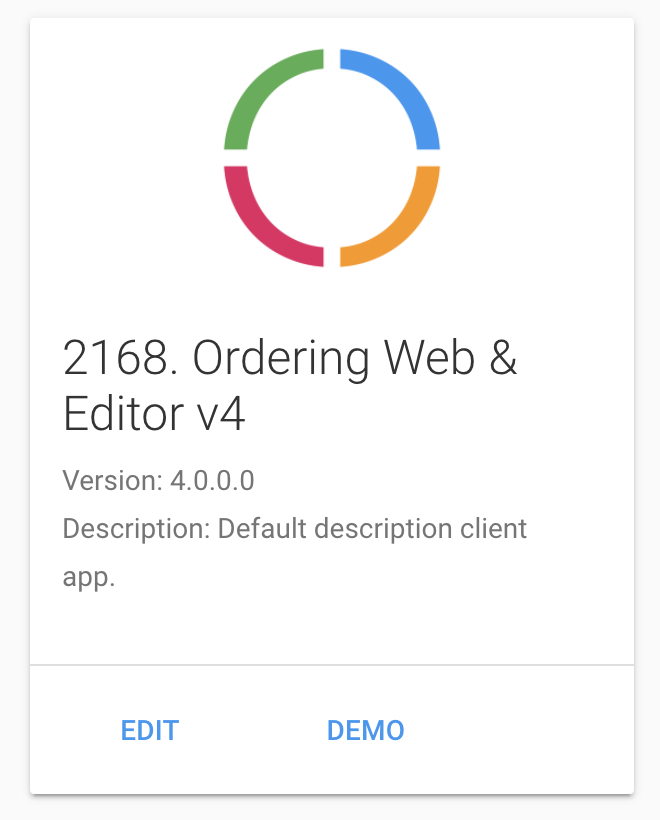Viewport: 660px width, 820px height.
Task: Open the DEMO link
Action: tap(366, 731)
